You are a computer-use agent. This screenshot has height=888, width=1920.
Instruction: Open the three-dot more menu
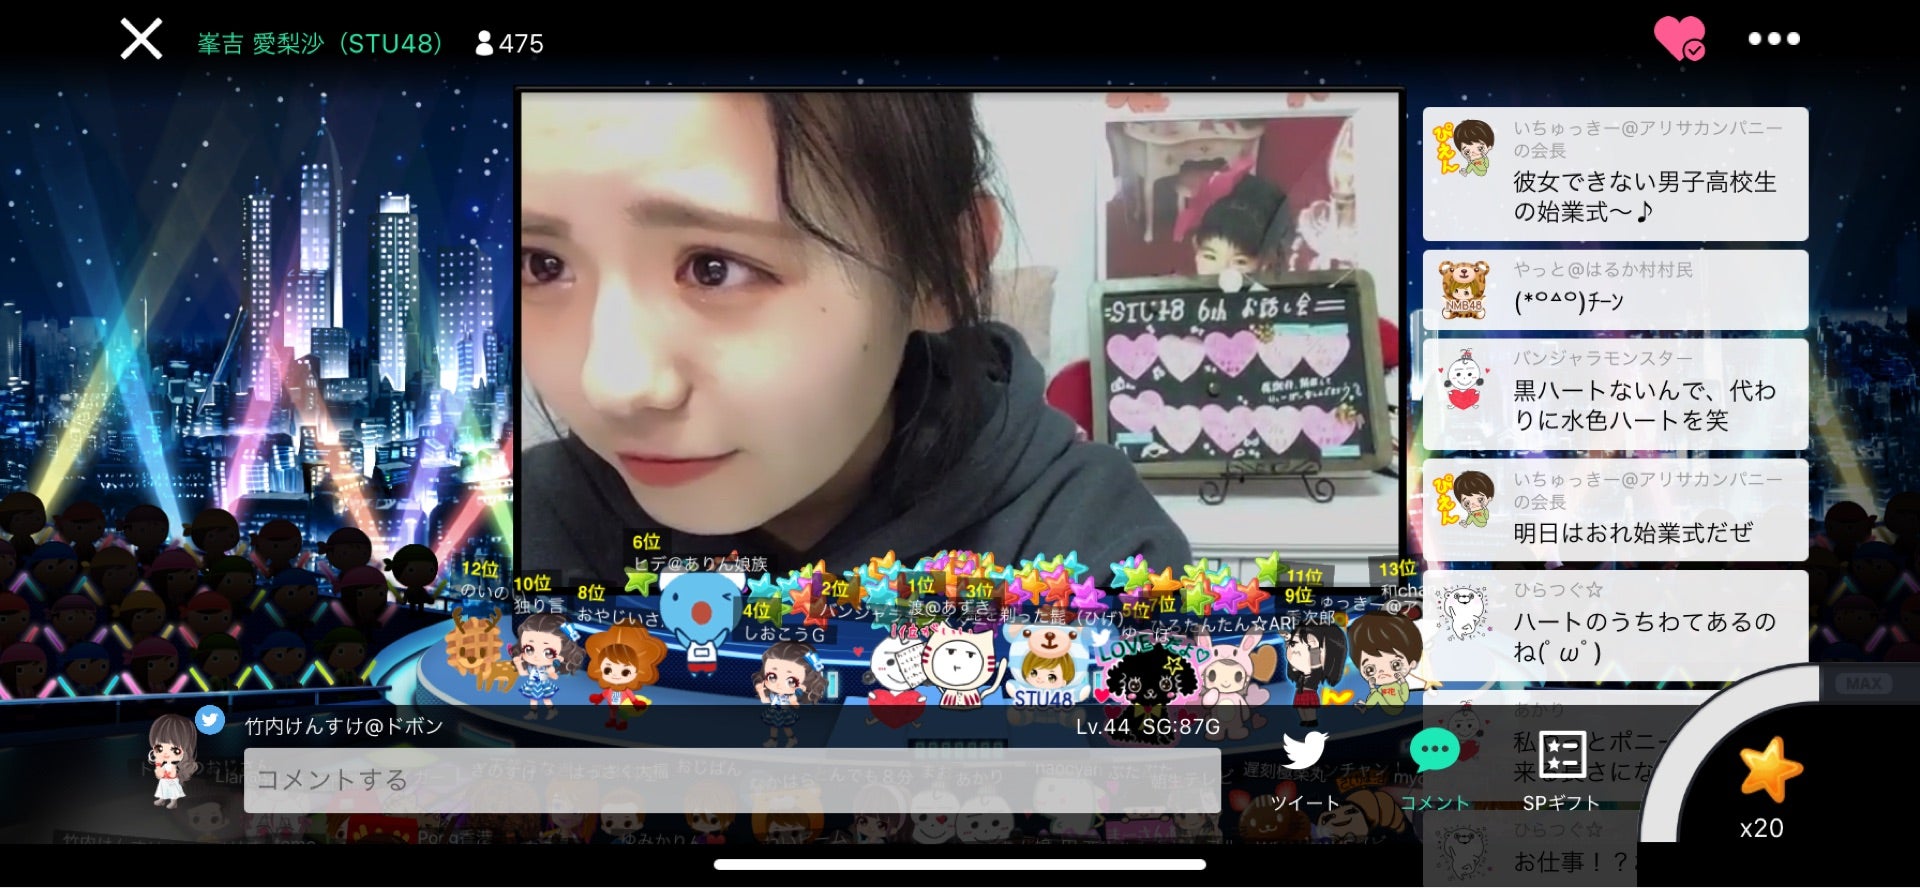pyautogui.click(x=1774, y=39)
